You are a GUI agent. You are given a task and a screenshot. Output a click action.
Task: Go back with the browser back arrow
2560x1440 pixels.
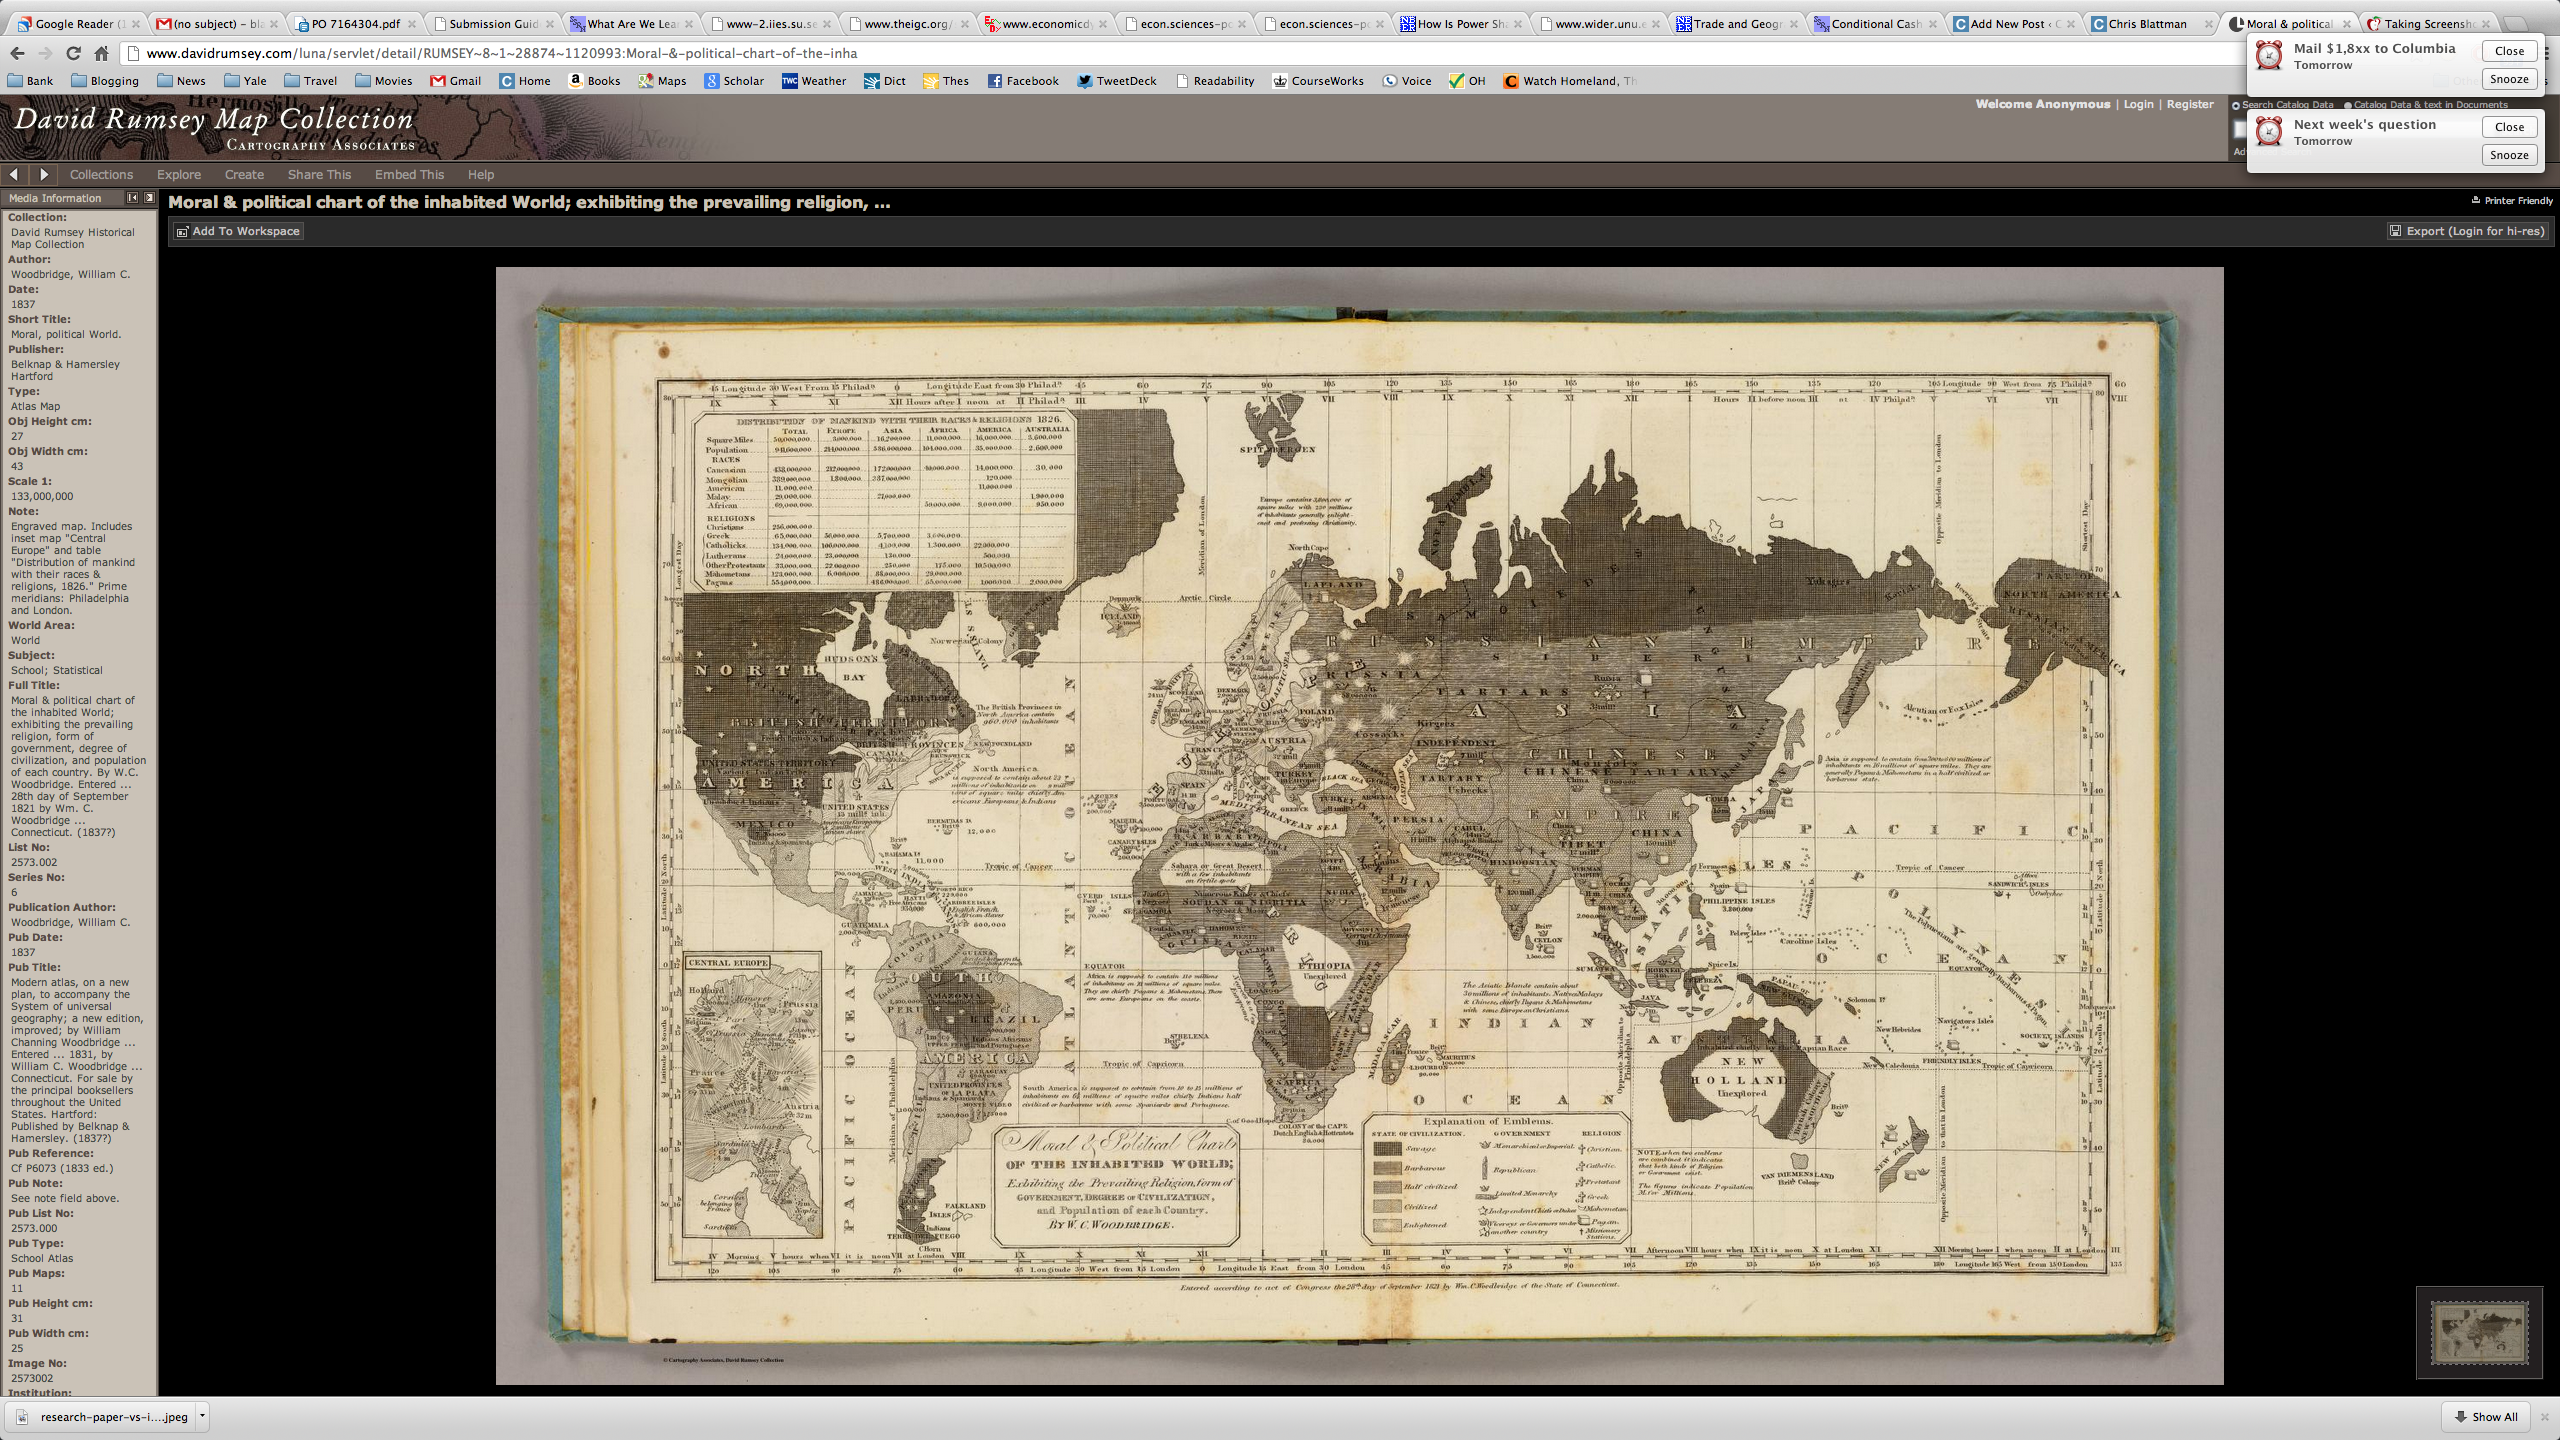17,53
